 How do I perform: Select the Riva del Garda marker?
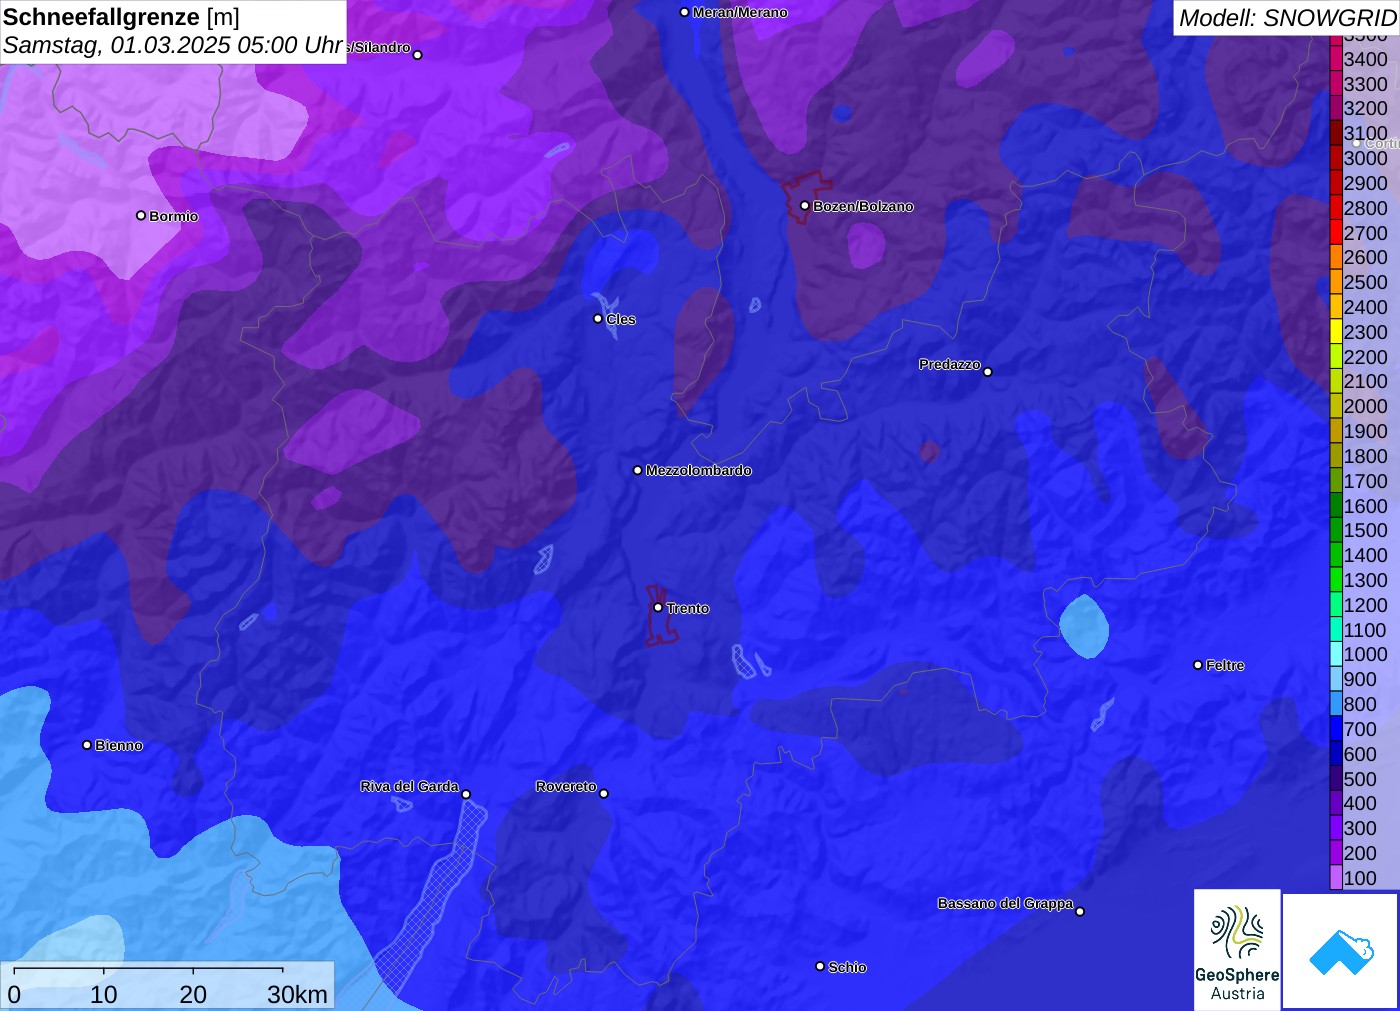[x=466, y=795]
